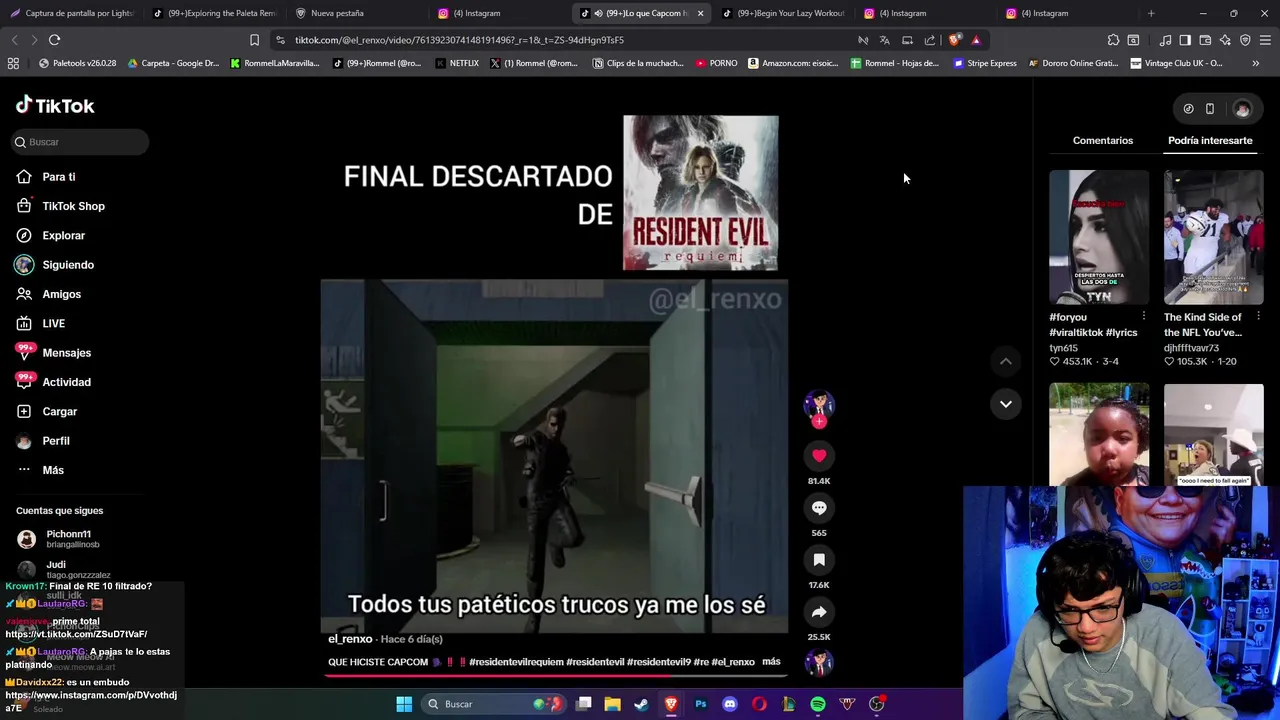Open Windows Start menu
This screenshot has width=1280, height=720.
(404, 704)
